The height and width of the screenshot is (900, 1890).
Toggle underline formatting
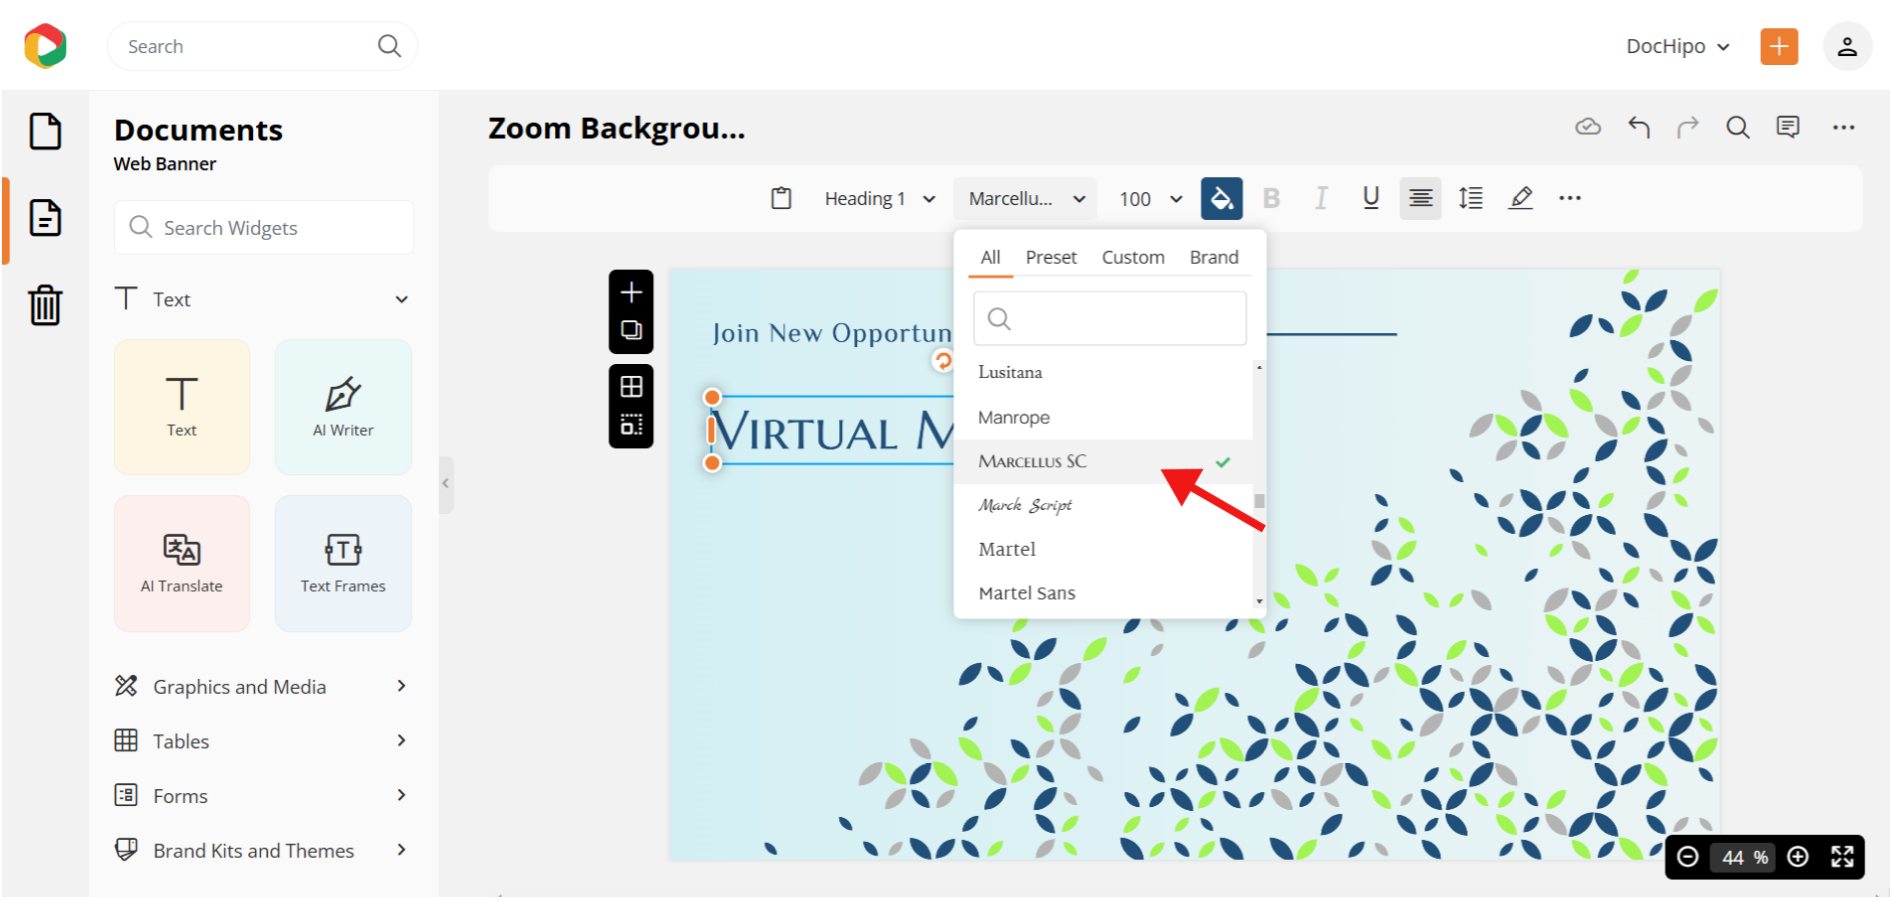click(x=1370, y=198)
